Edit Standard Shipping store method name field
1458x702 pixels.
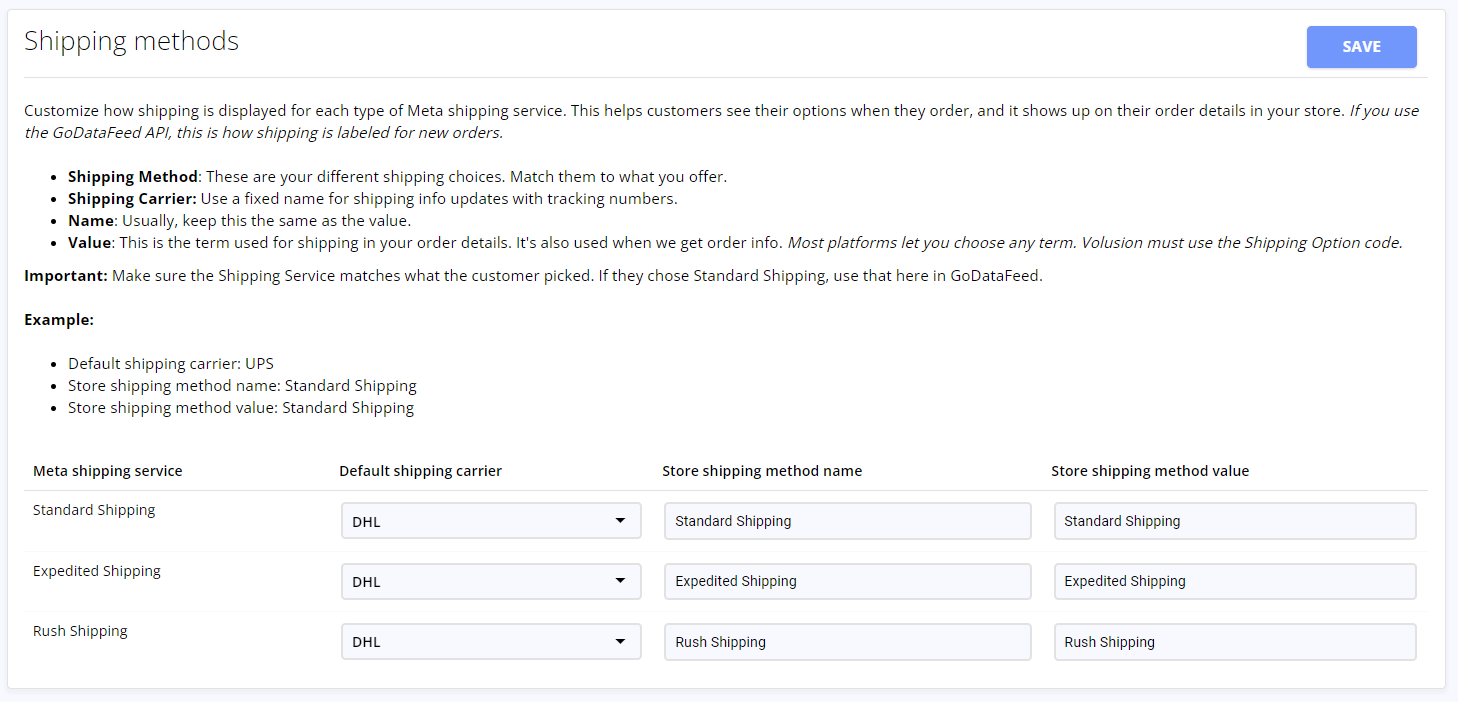(847, 521)
